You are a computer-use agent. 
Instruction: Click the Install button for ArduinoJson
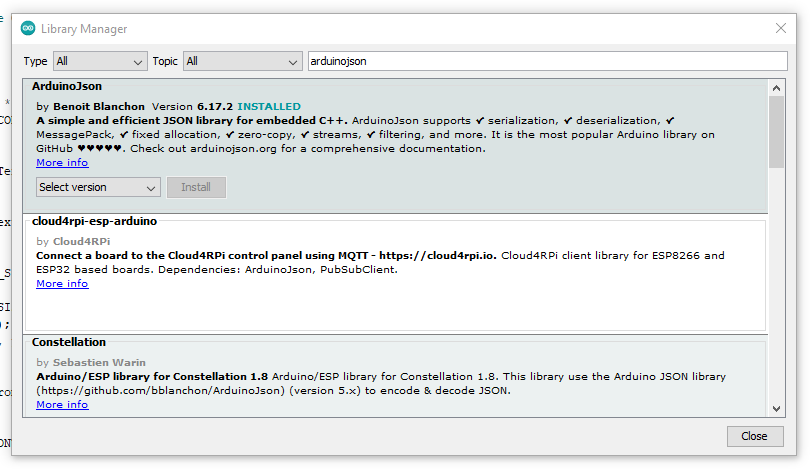point(196,187)
